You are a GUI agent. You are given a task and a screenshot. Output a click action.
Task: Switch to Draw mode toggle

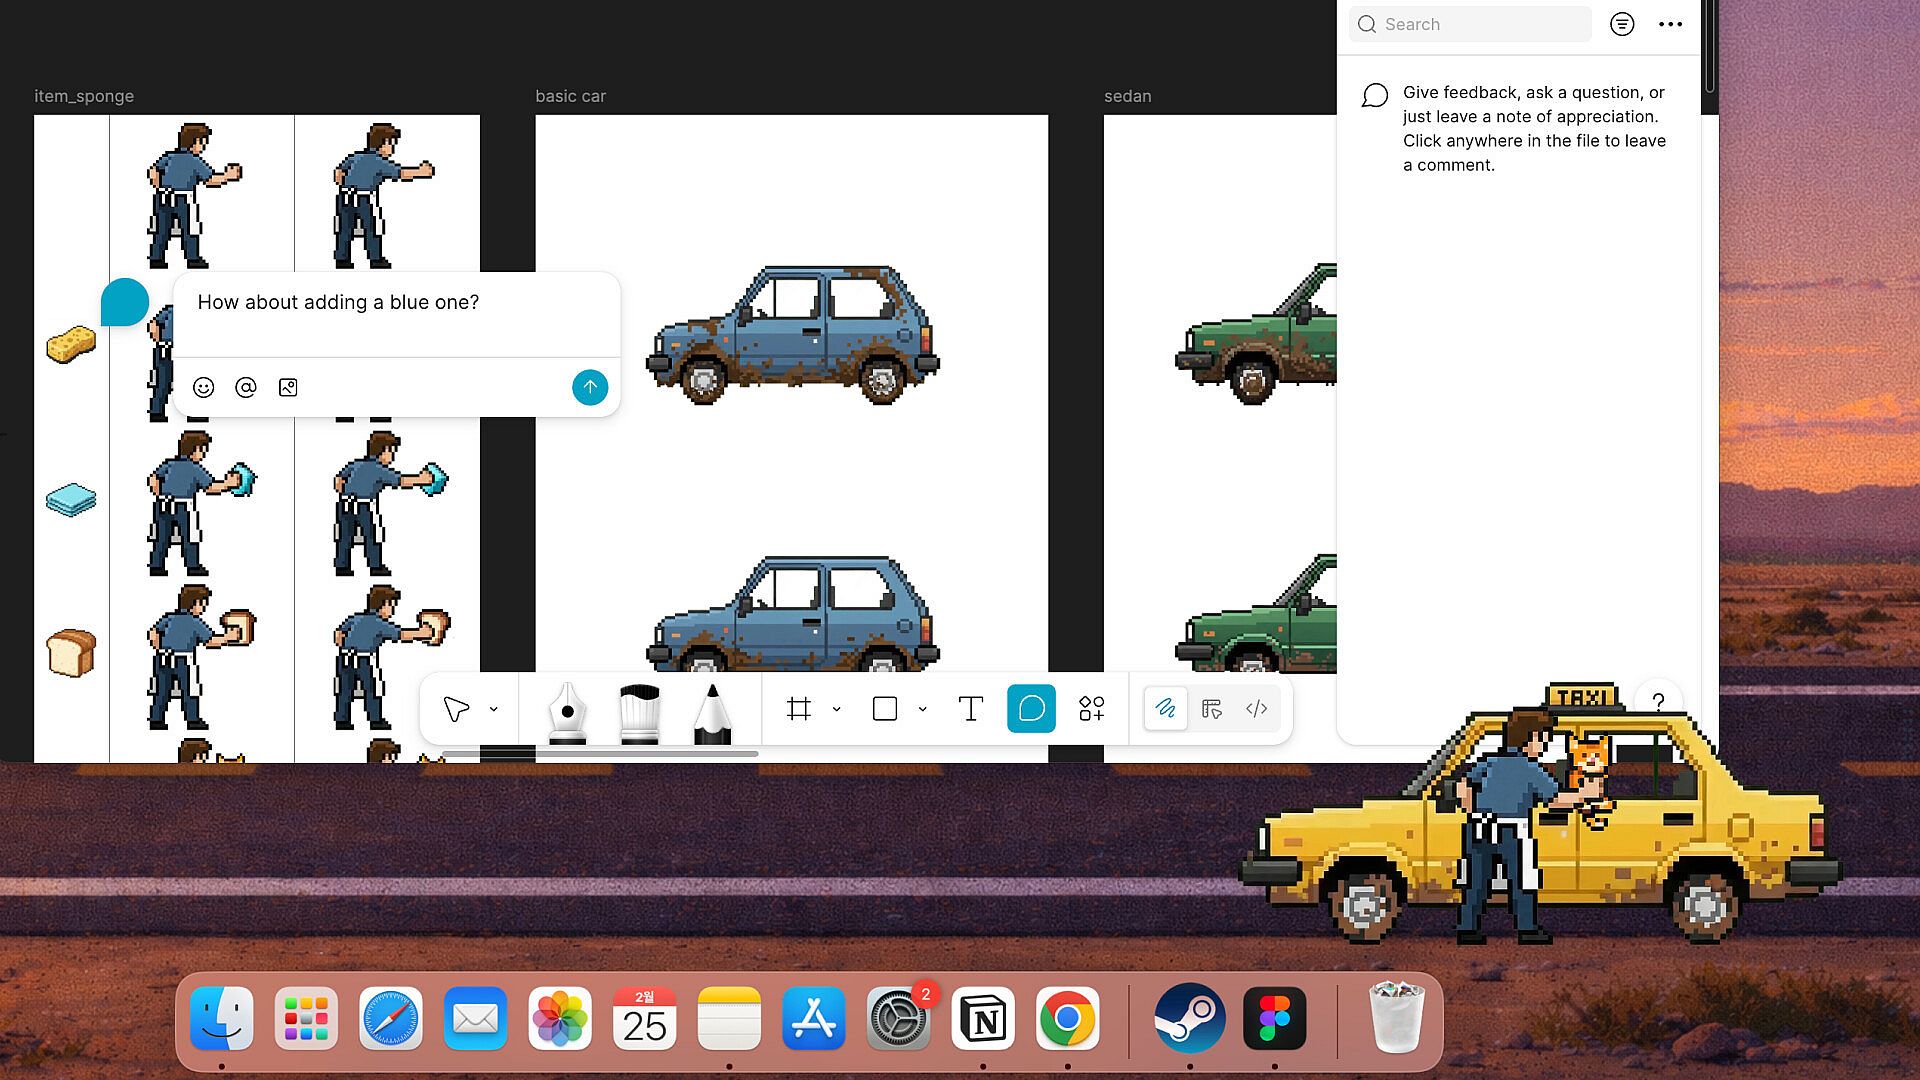coord(1166,709)
